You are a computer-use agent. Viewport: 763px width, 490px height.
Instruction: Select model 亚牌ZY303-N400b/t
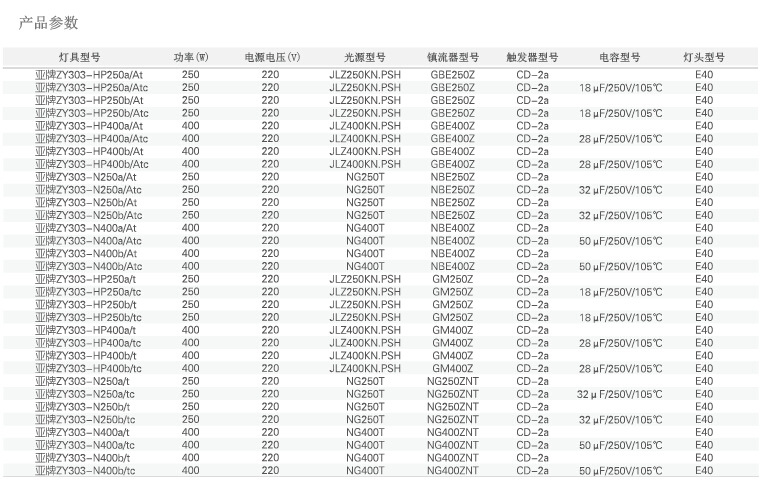82,458
